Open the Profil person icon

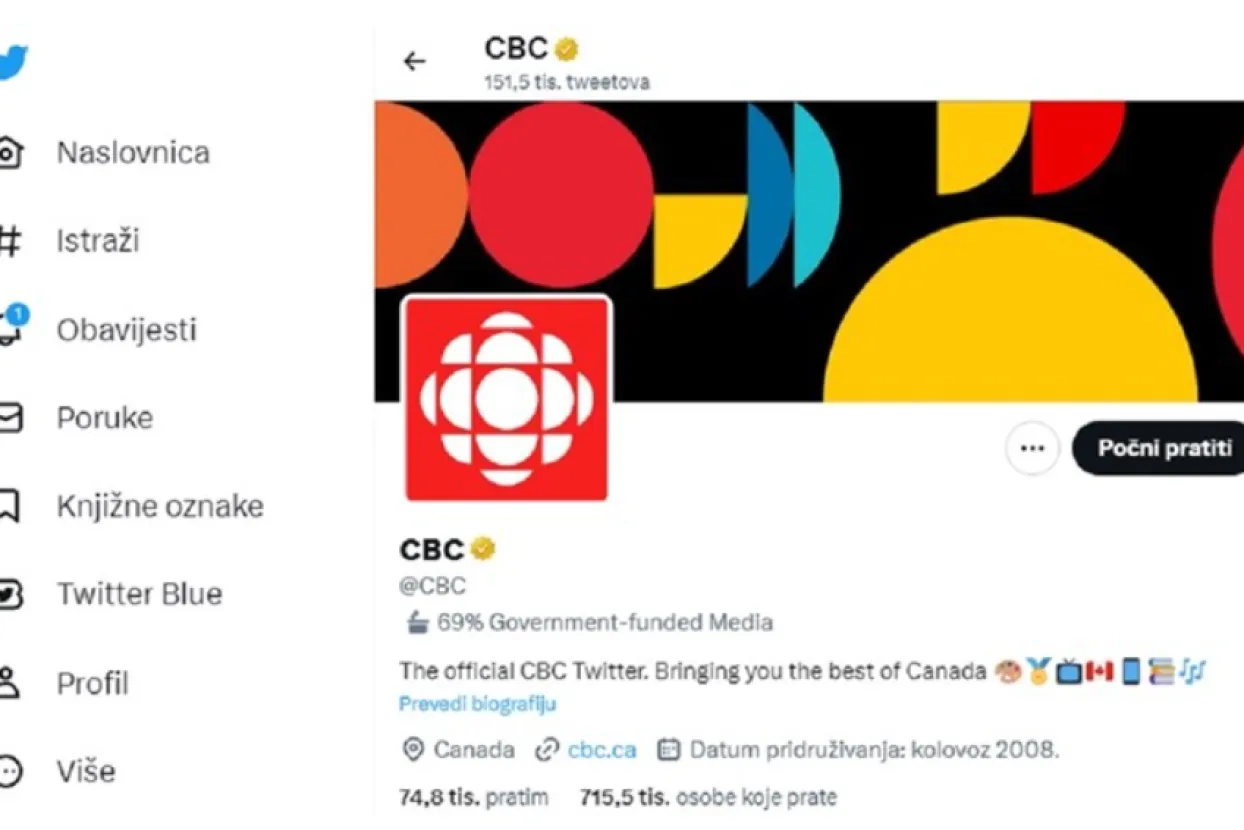pyautogui.click(x=10, y=683)
